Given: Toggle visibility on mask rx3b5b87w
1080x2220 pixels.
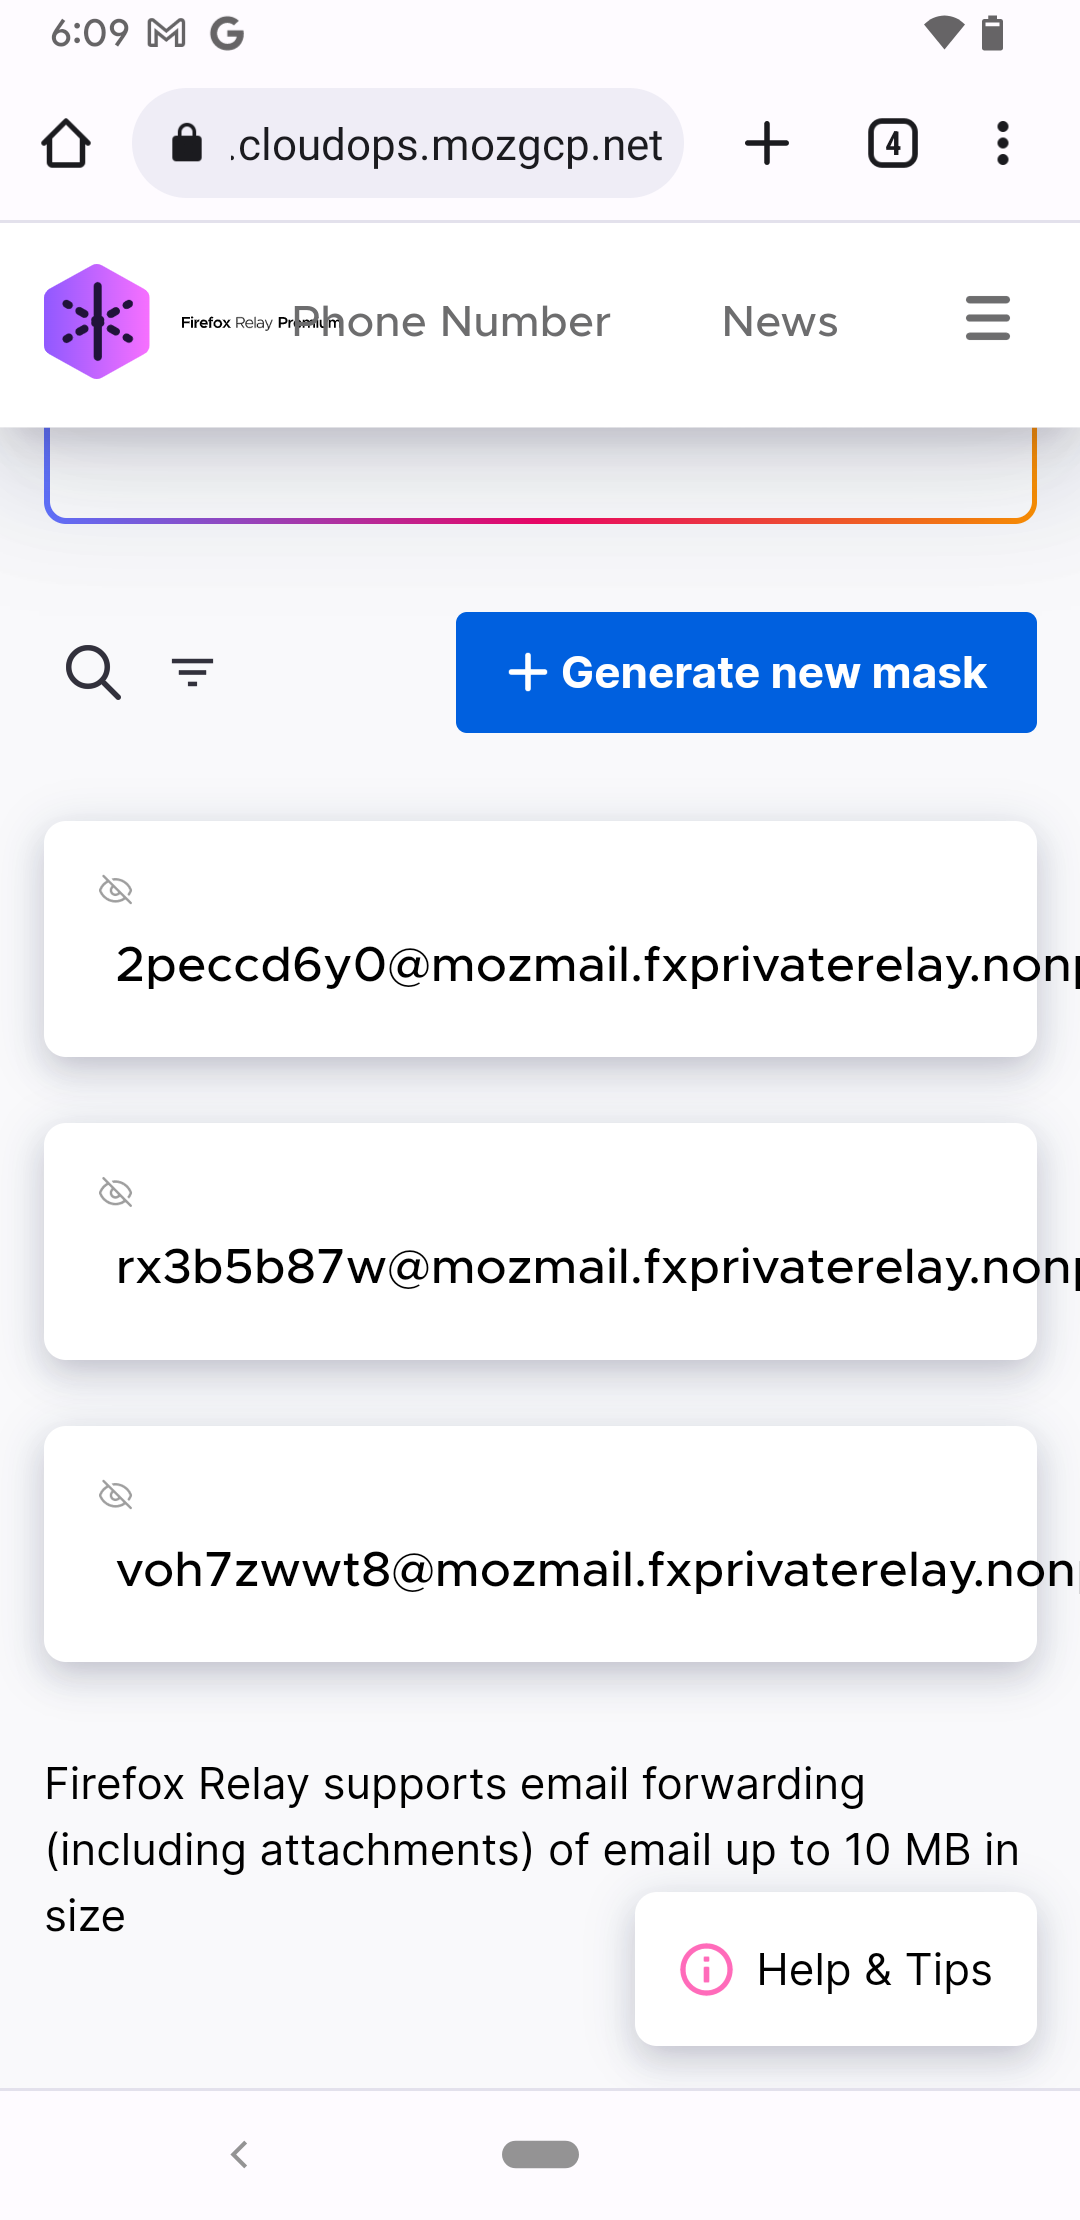Looking at the screenshot, I should coord(116,1190).
